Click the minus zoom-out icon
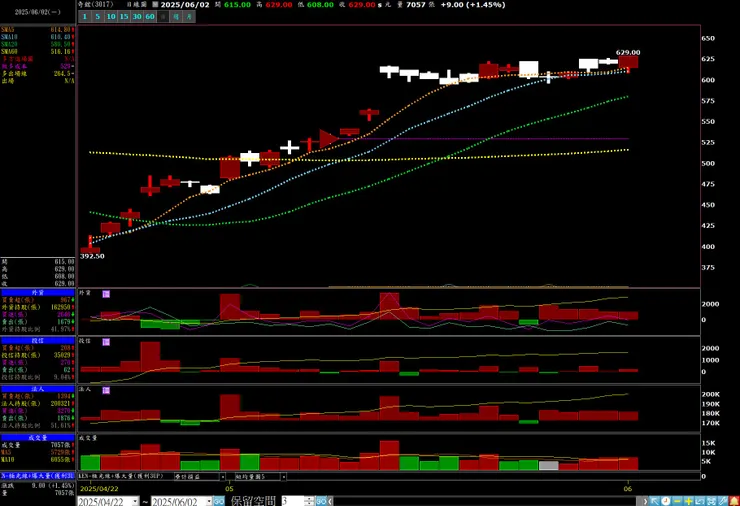 (x=677, y=501)
